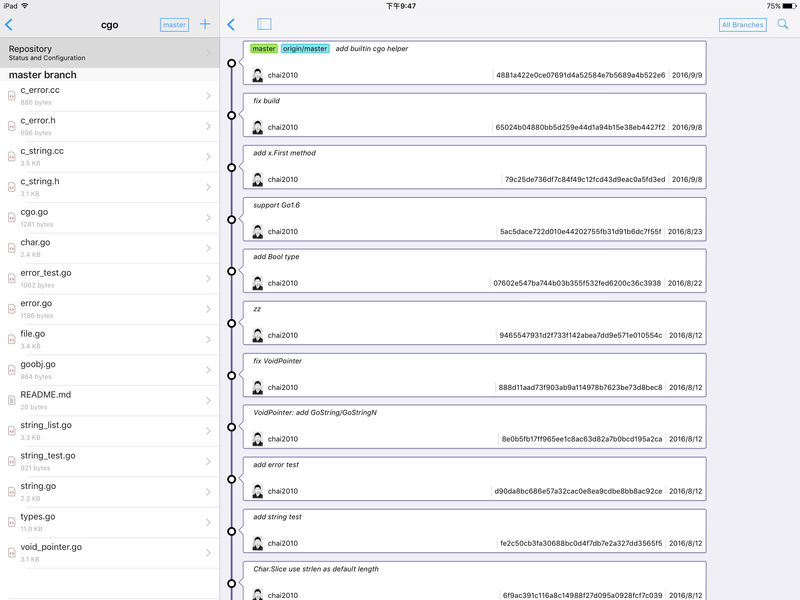
Task: Tap the clock in the status bar
Action: [401, 6]
